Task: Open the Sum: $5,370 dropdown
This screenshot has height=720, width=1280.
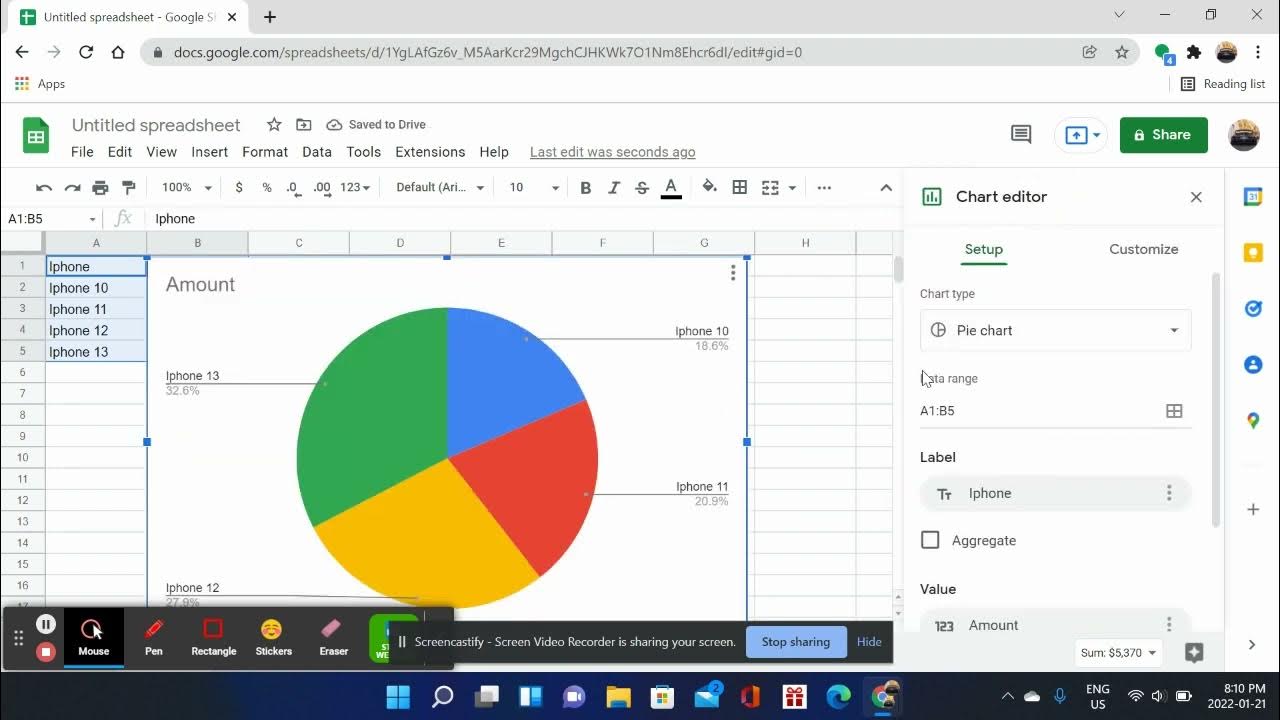Action: 1119,653
